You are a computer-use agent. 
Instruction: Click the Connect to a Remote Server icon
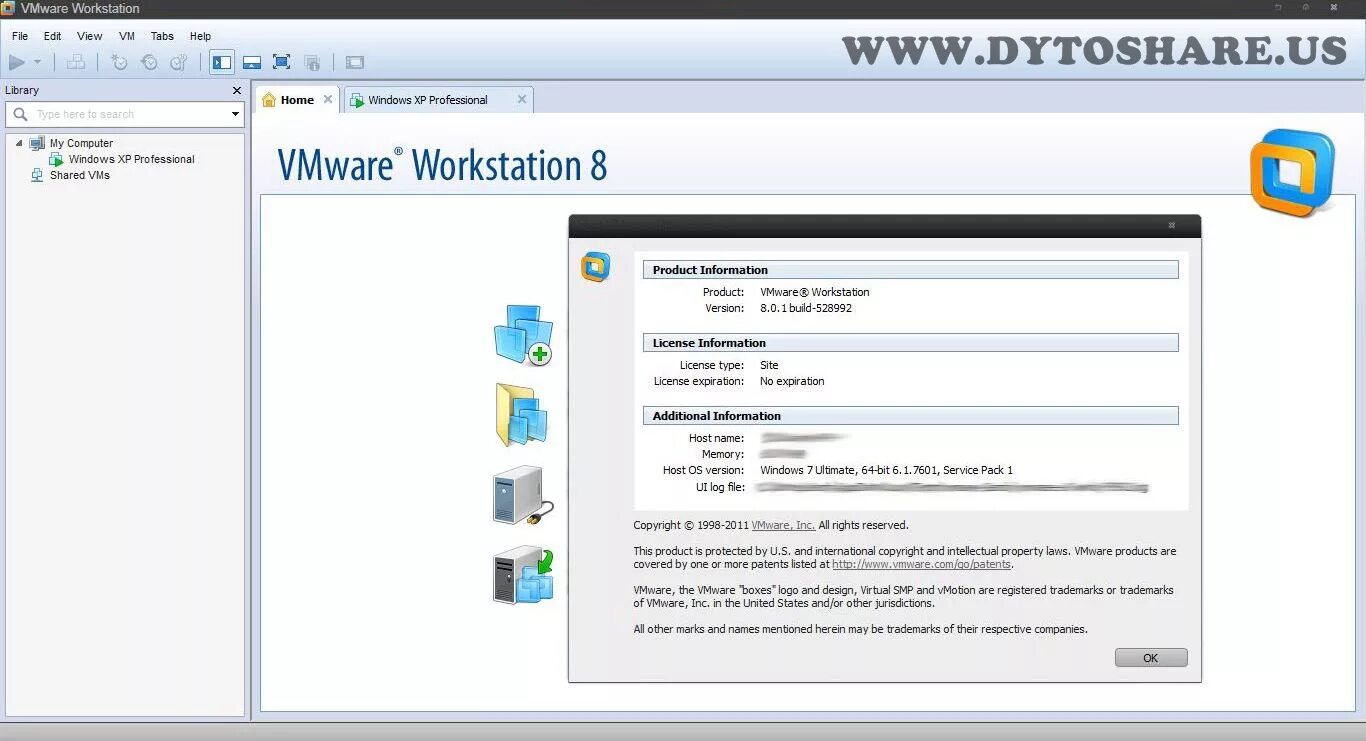(522, 496)
